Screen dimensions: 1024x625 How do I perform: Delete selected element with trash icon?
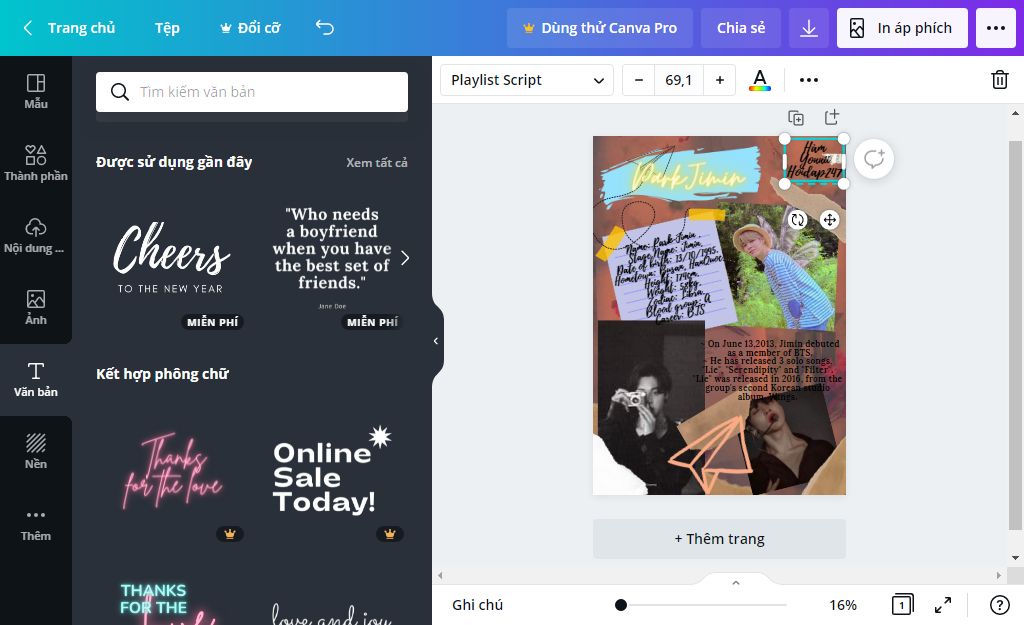[x=1000, y=80]
